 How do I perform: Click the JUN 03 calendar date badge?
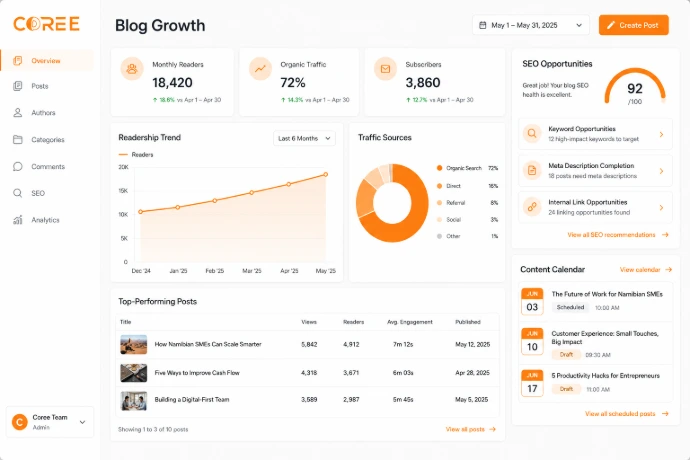tap(532, 302)
